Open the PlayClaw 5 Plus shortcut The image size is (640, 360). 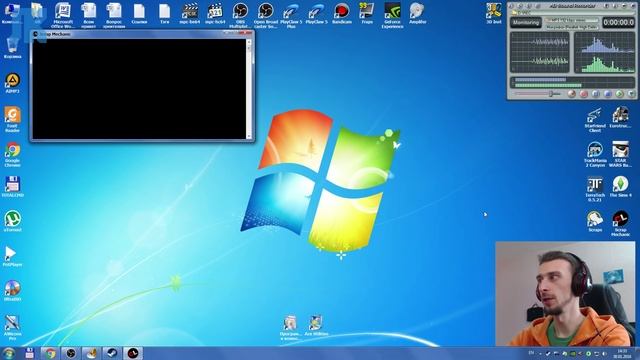[291, 16]
